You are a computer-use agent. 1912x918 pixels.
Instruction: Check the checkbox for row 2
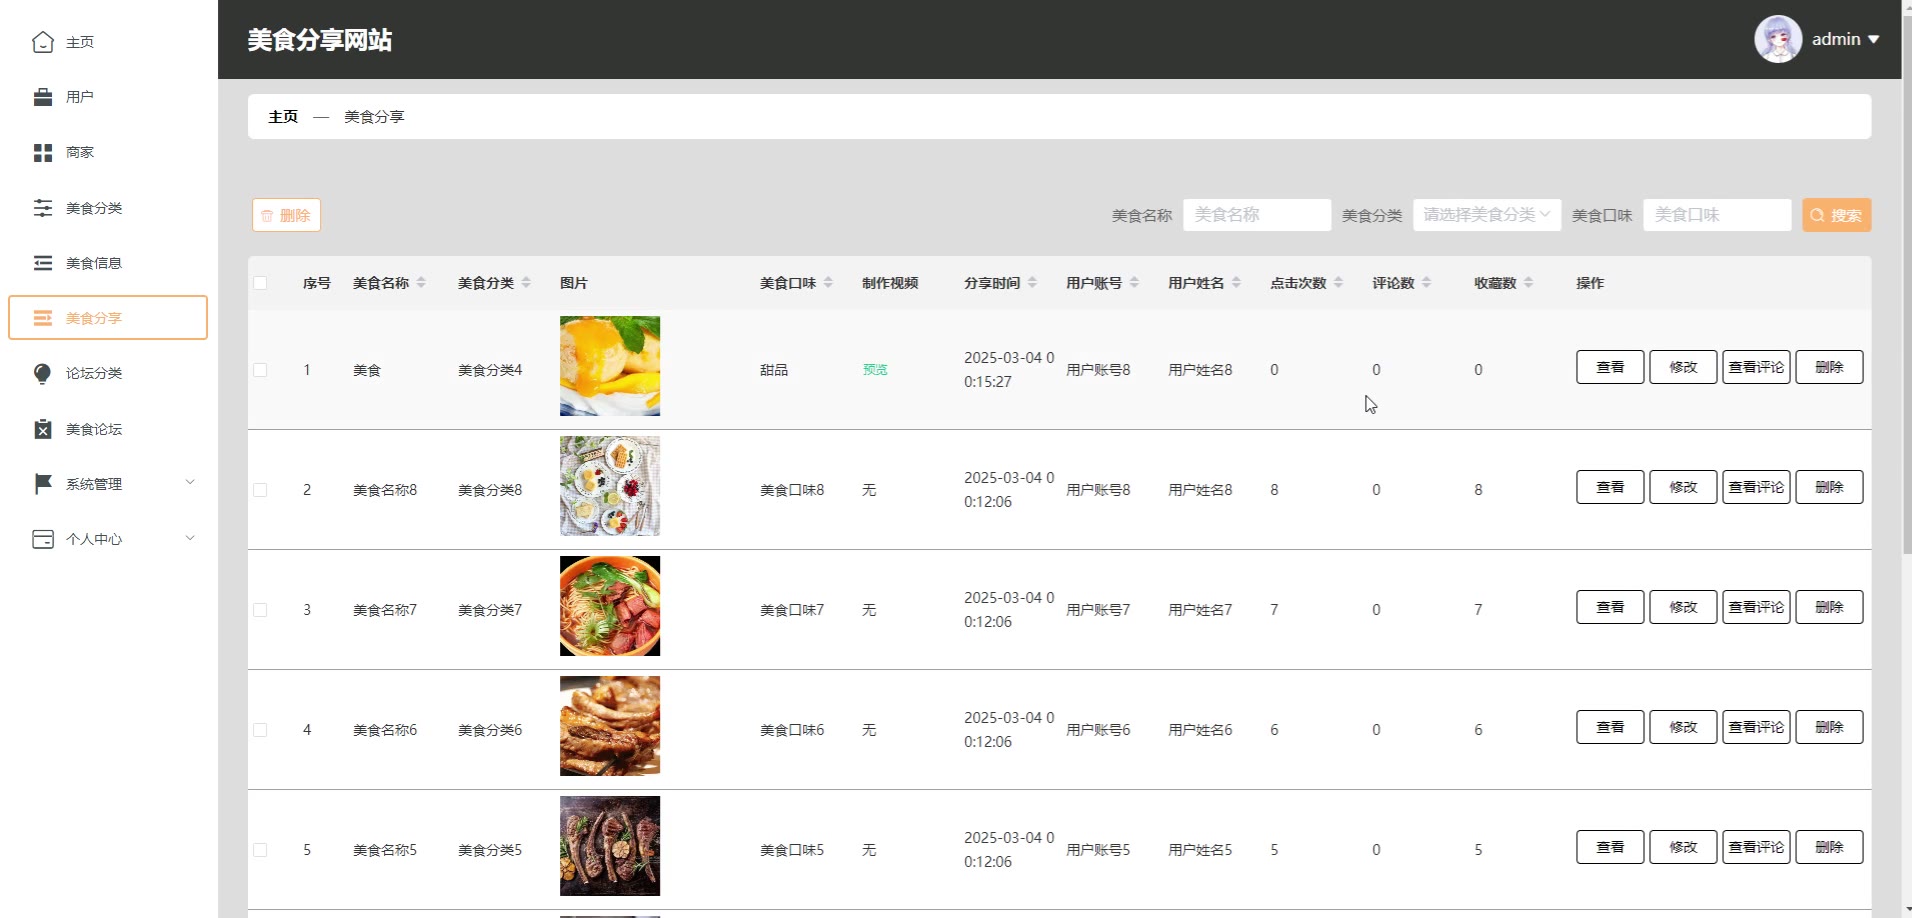point(260,490)
